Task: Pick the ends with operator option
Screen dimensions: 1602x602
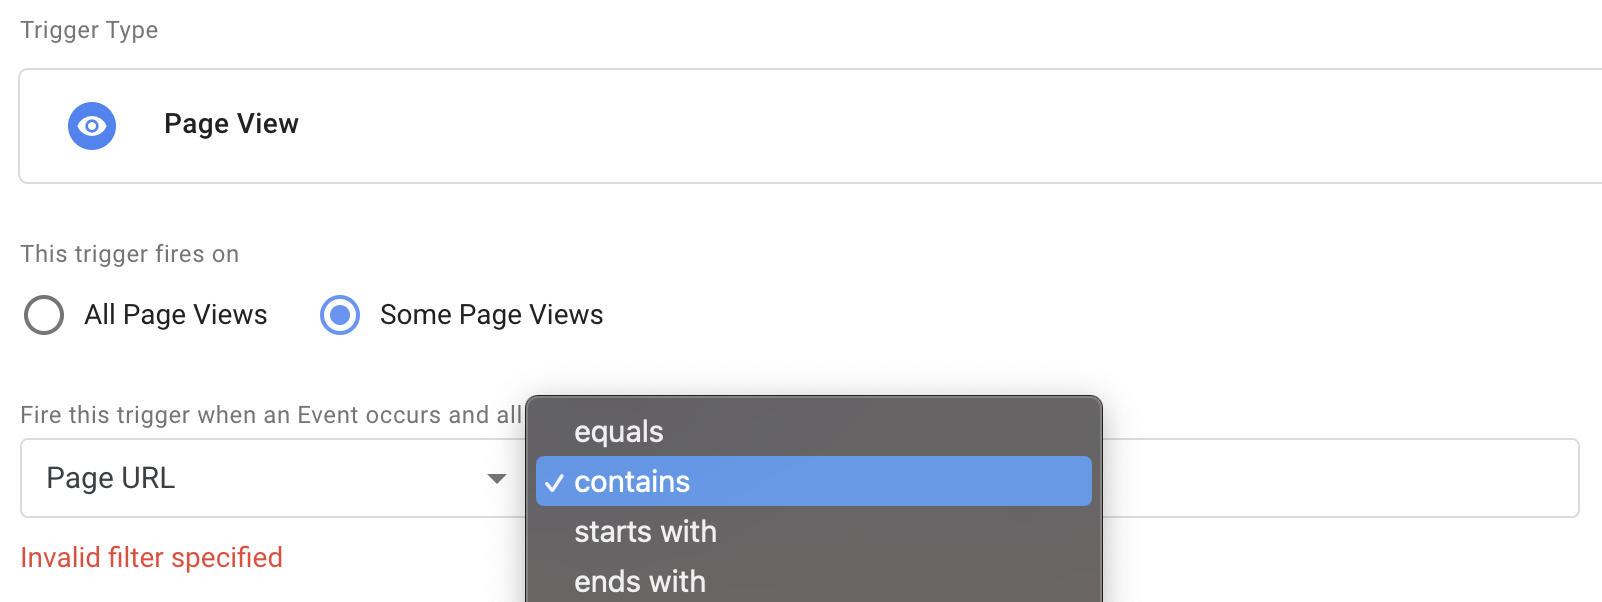Action: point(813,581)
